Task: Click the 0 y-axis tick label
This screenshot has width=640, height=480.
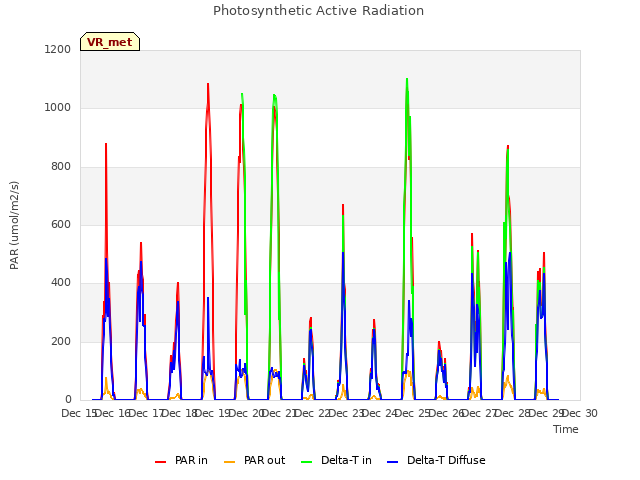Action: 68,400
